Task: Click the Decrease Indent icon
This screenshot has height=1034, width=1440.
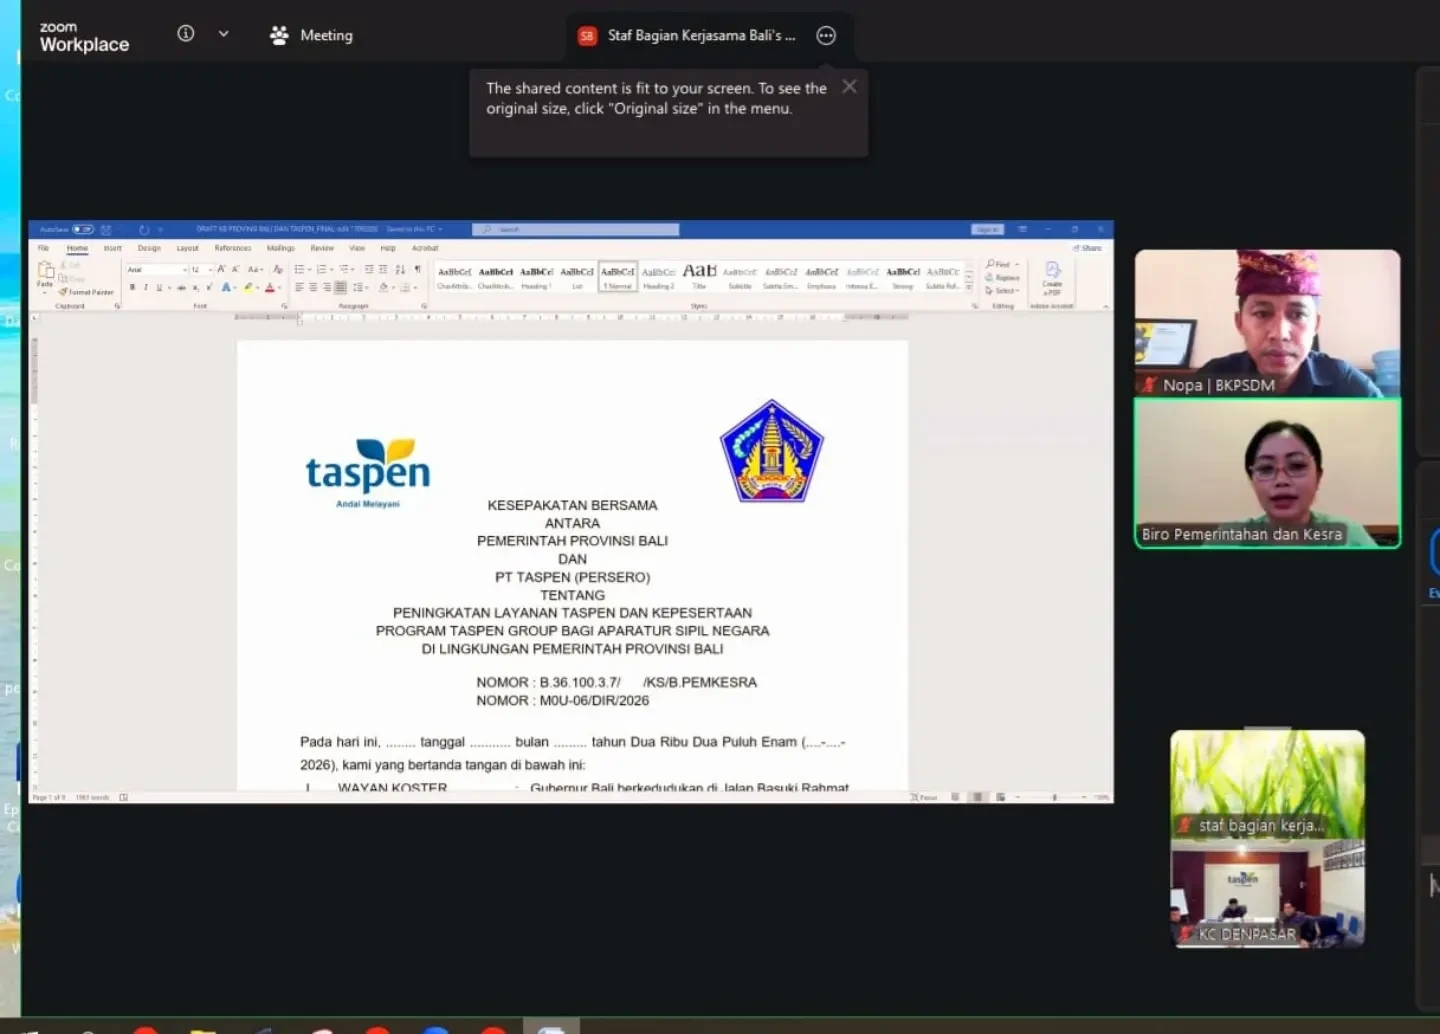Action: [x=369, y=269]
